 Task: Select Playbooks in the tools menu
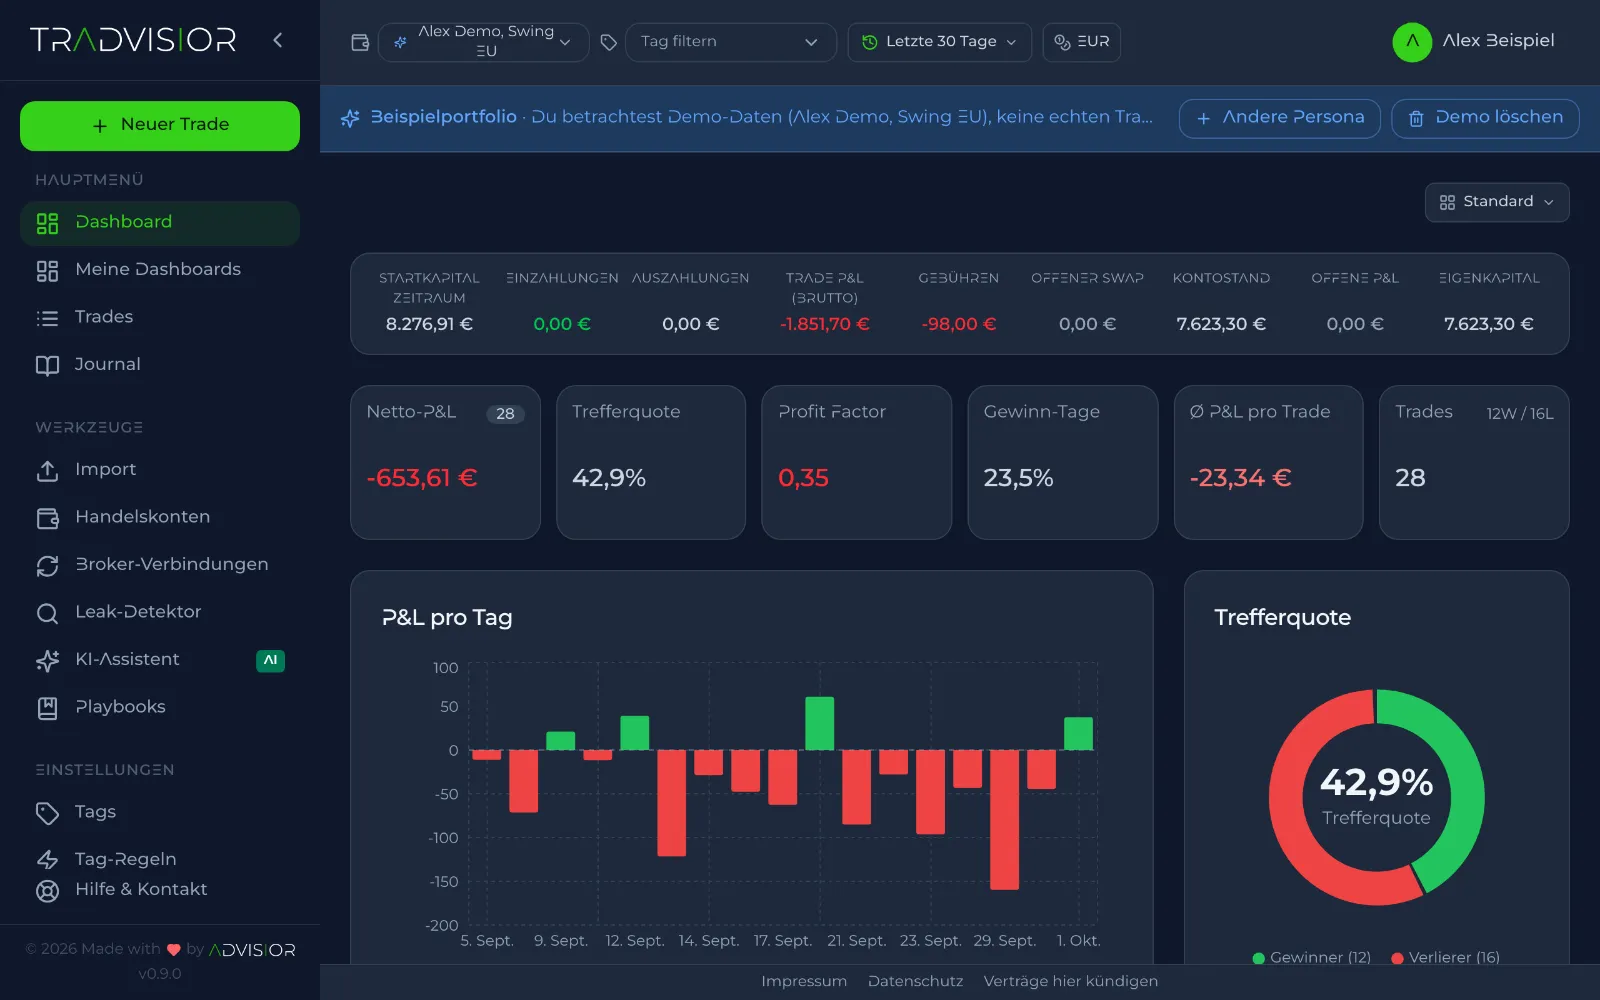pos(160,707)
